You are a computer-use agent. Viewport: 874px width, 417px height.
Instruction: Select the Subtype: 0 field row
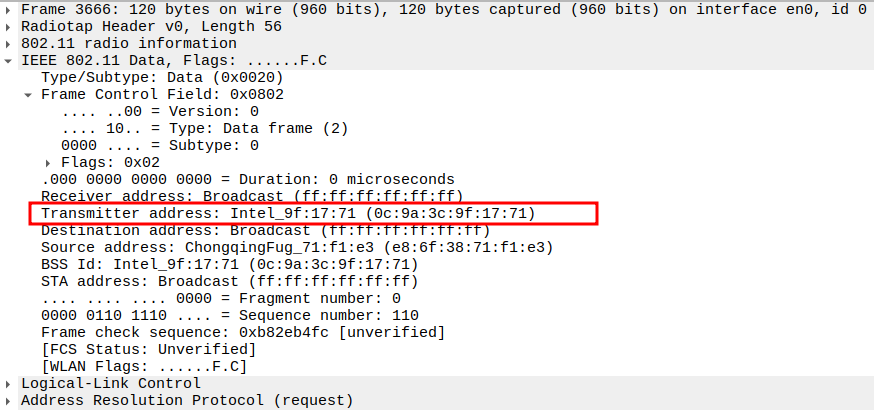(160, 145)
